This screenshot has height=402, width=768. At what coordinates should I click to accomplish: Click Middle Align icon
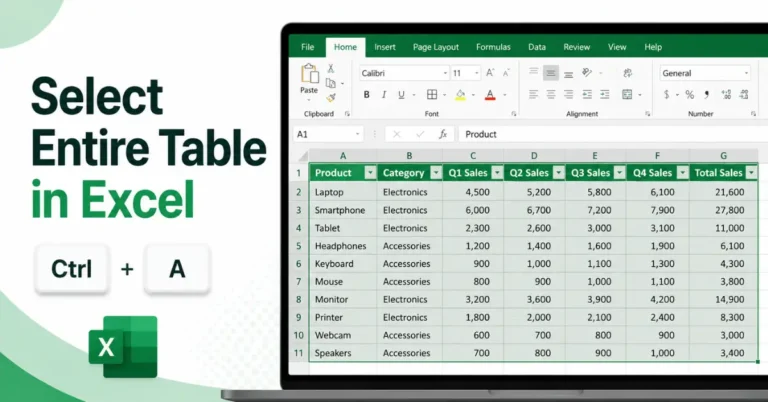point(551,73)
